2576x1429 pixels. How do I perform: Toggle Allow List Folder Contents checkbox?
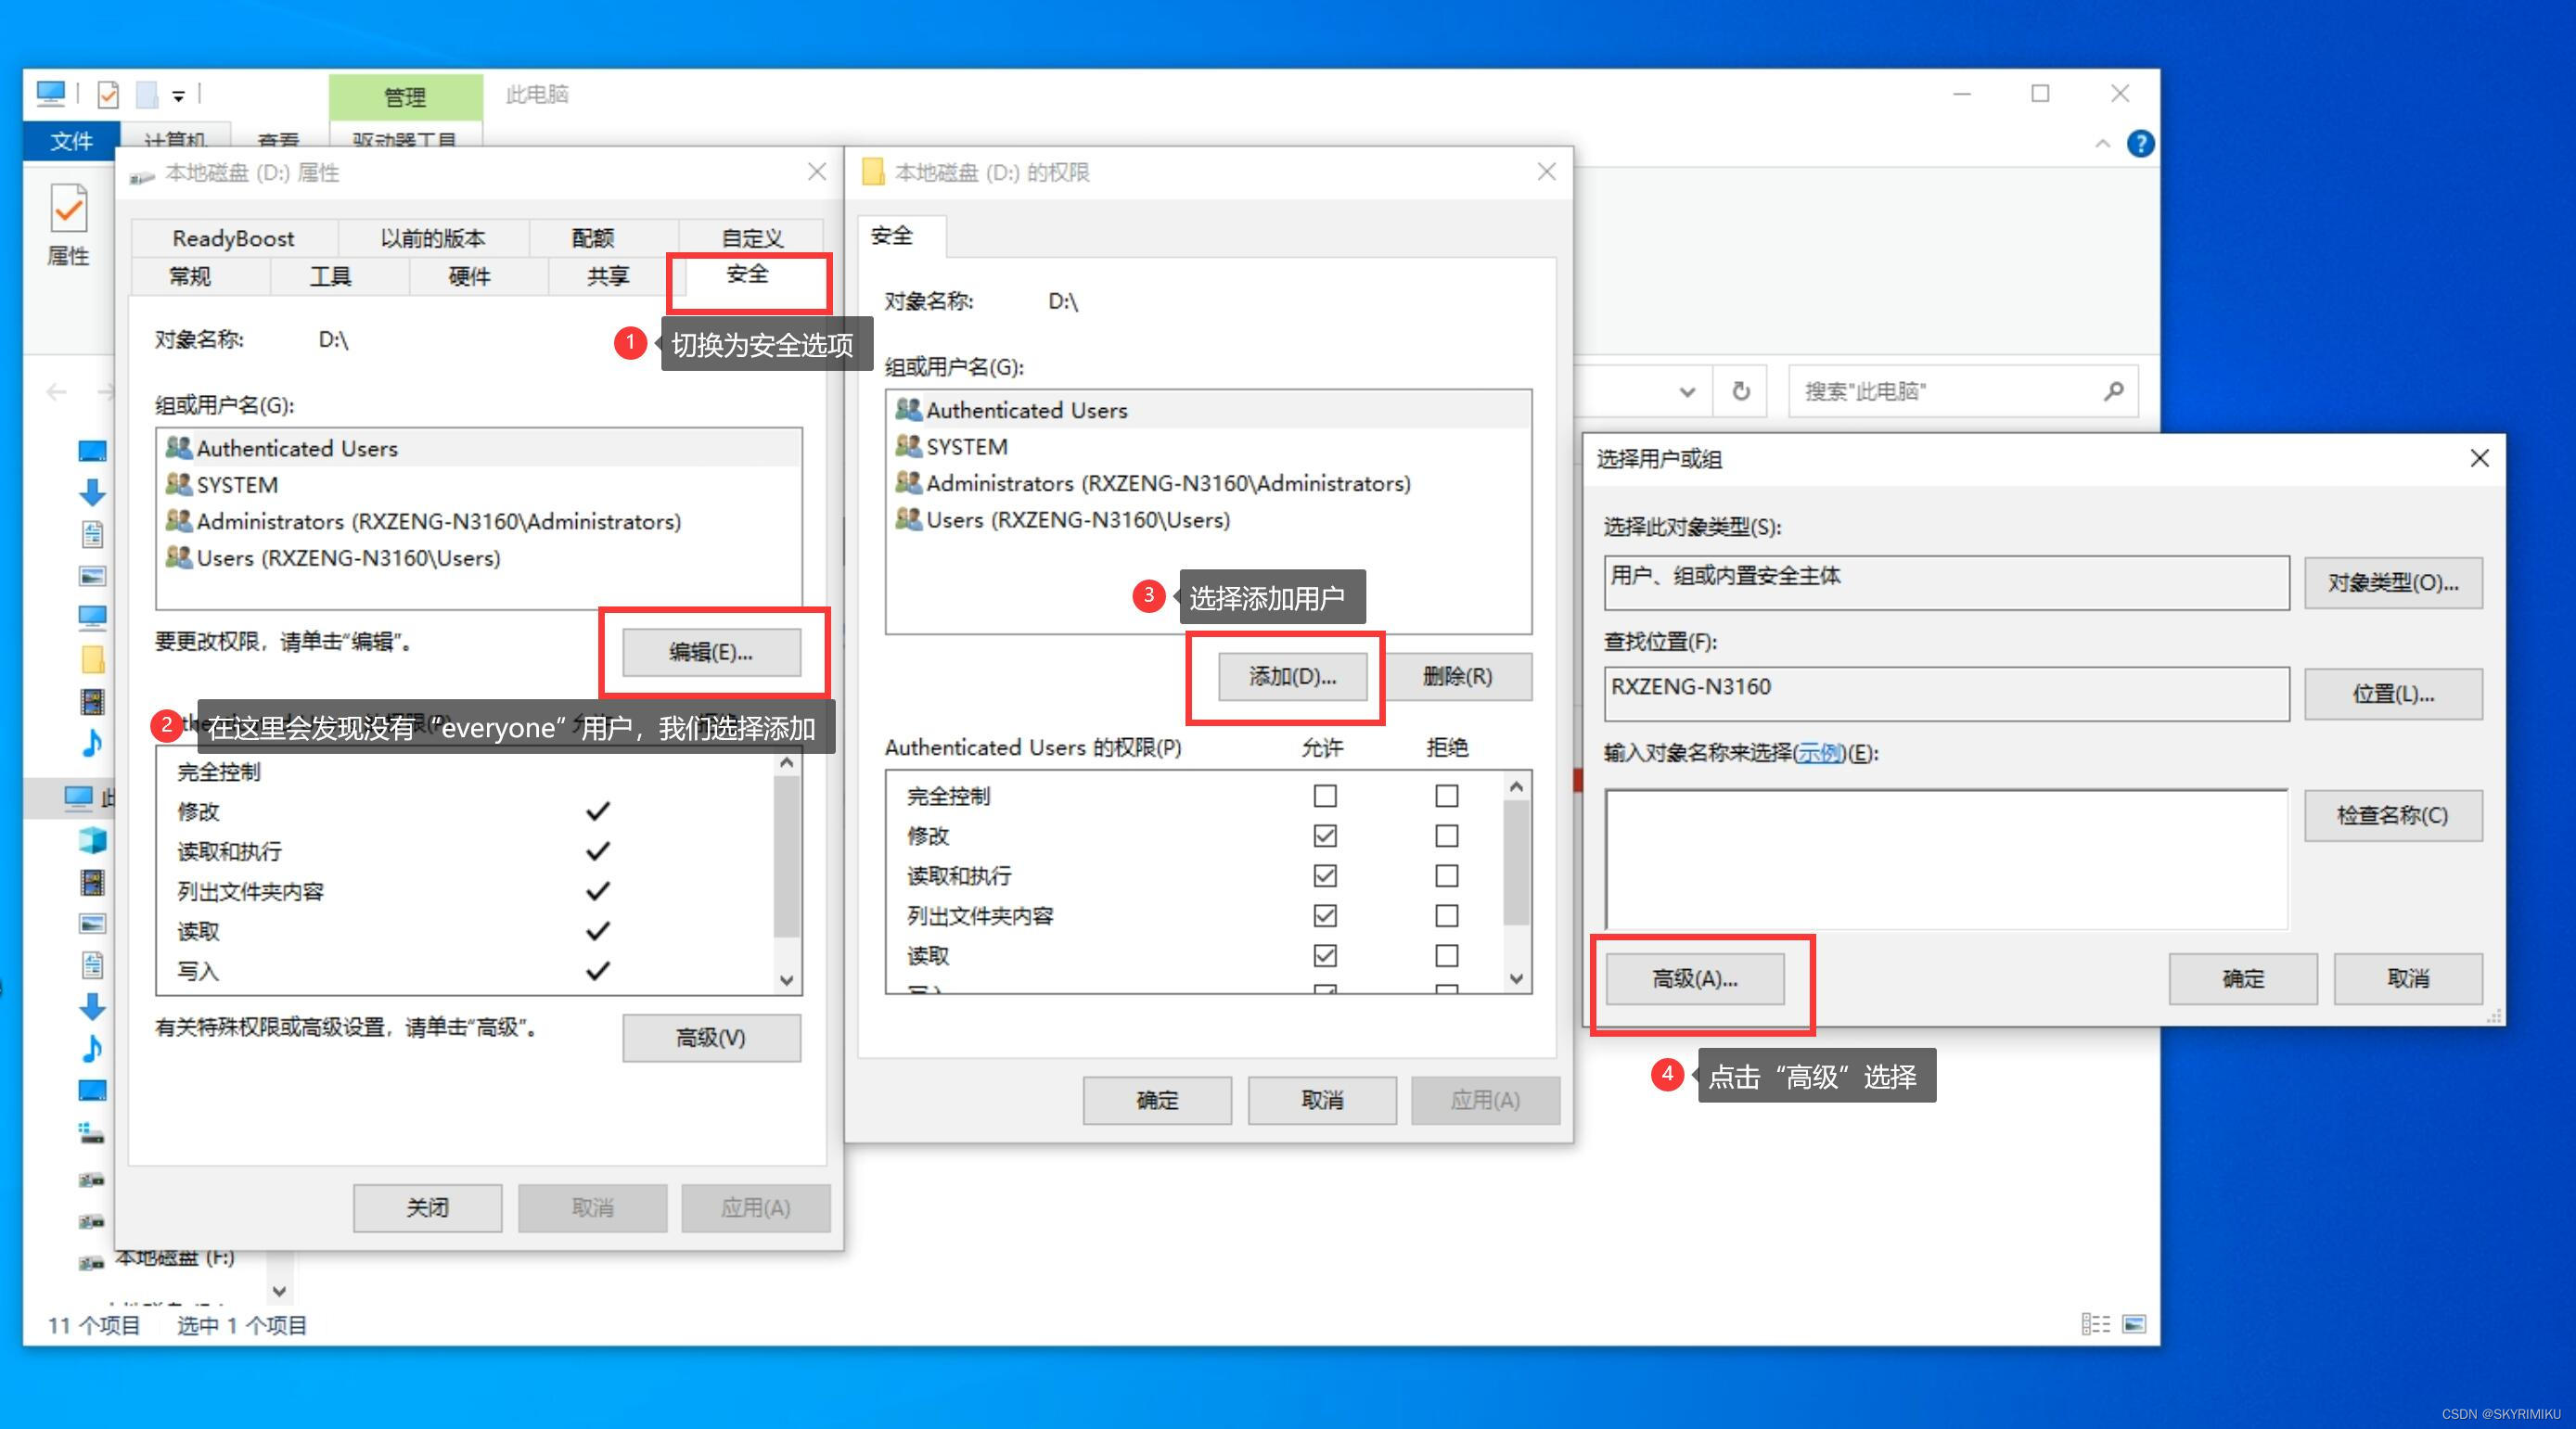(1325, 916)
